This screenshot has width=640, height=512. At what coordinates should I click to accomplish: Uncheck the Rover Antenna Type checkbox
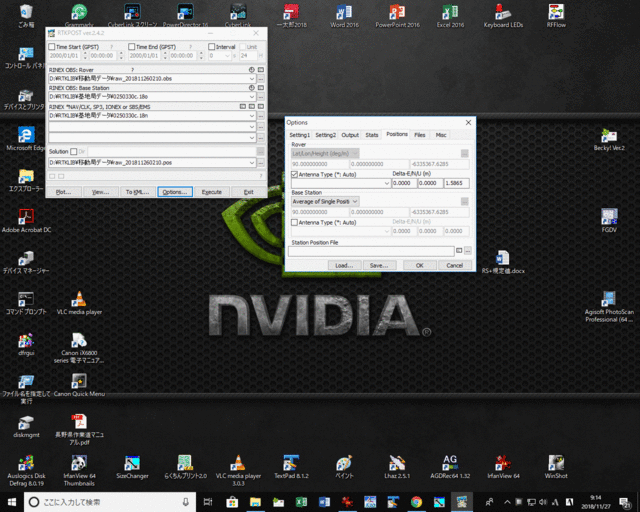click(294, 174)
